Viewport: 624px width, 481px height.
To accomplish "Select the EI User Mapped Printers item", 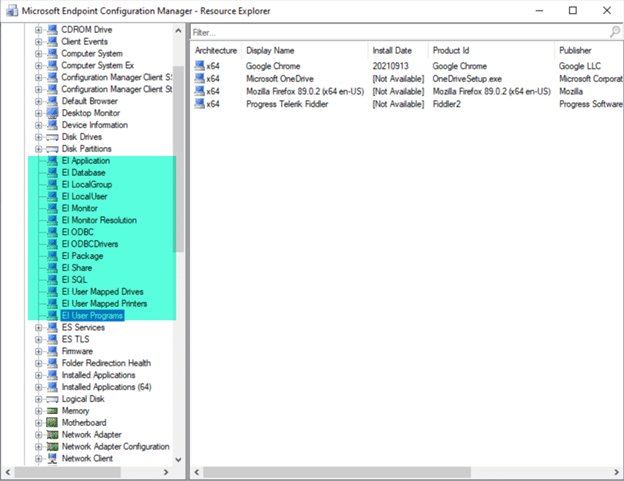I will pyautogui.click(x=104, y=304).
